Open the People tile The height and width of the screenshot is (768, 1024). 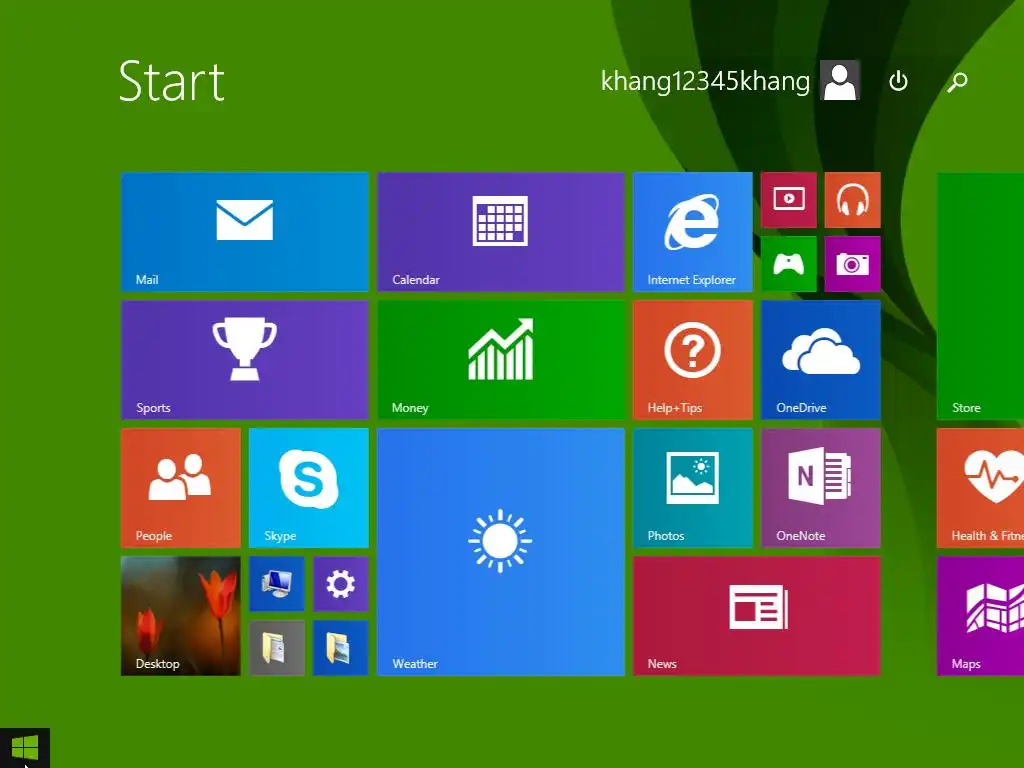181,488
